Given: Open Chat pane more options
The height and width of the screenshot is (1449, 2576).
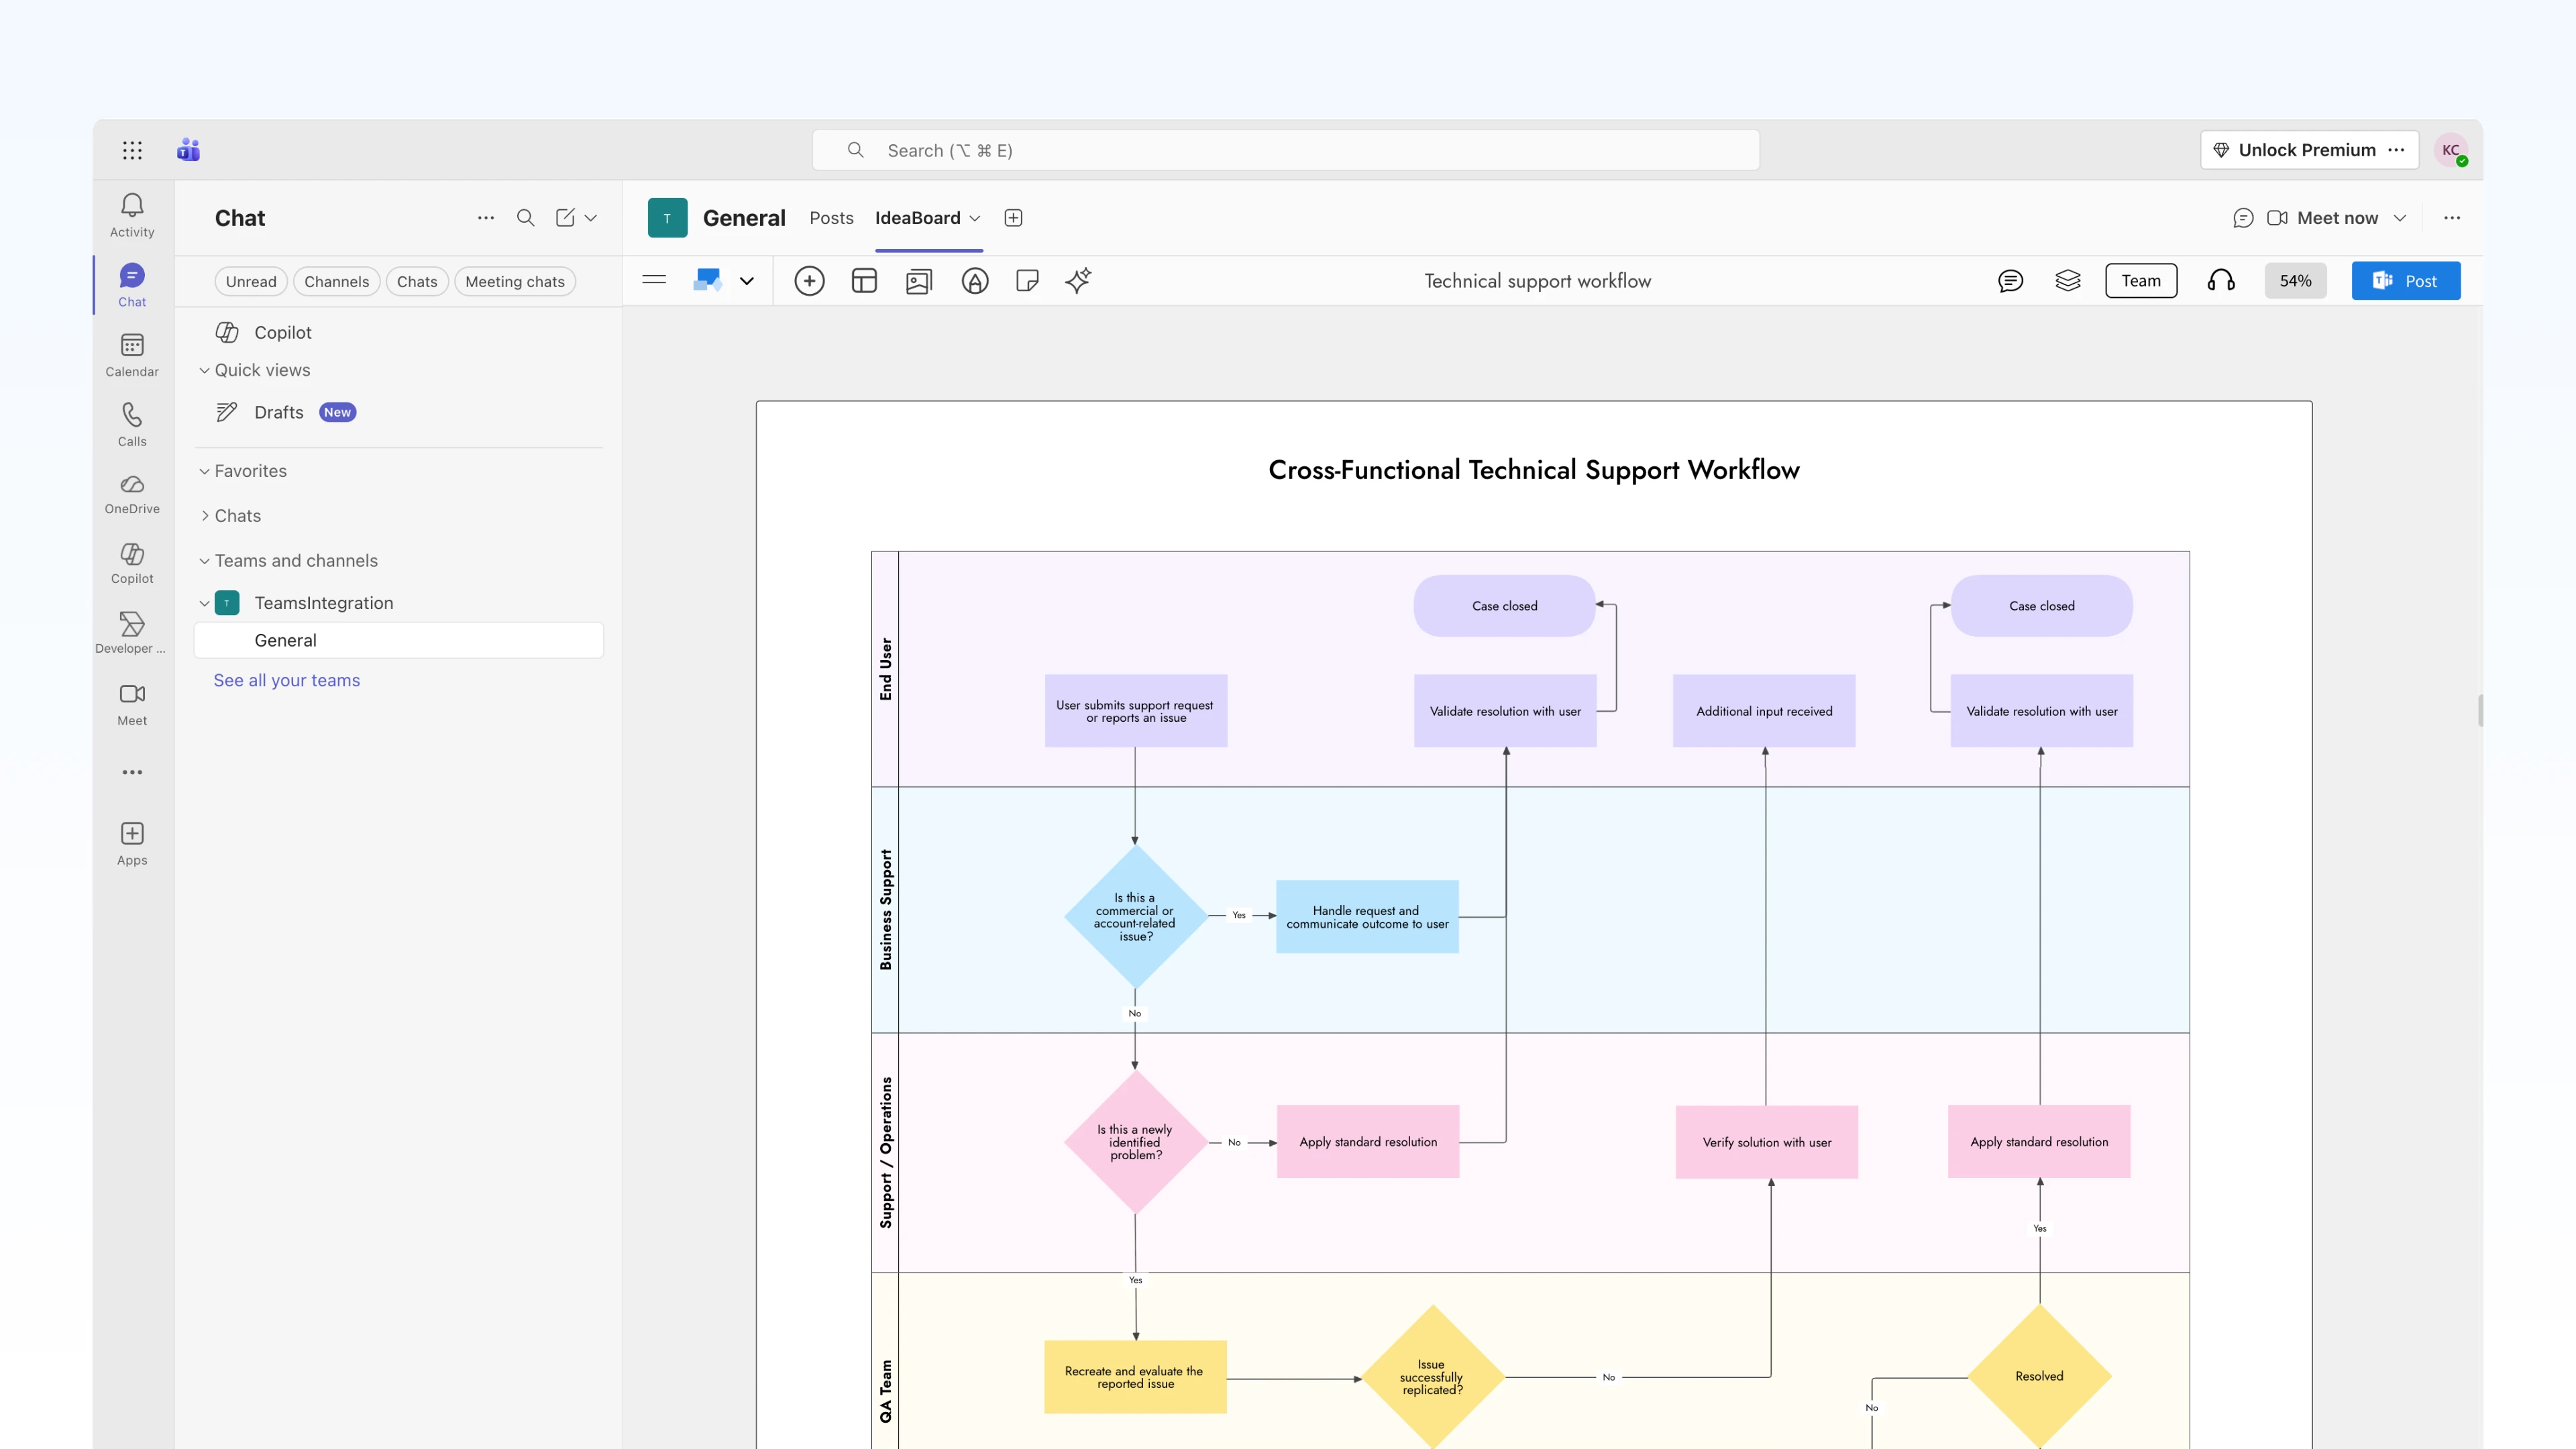Looking at the screenshot, I should pos(486,218).
